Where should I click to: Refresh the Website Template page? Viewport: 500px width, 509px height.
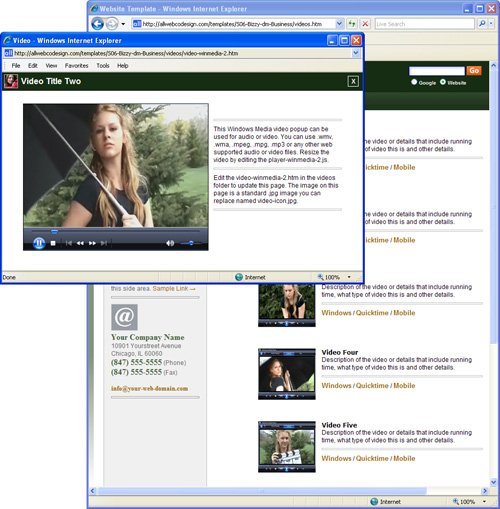(352, 24)
